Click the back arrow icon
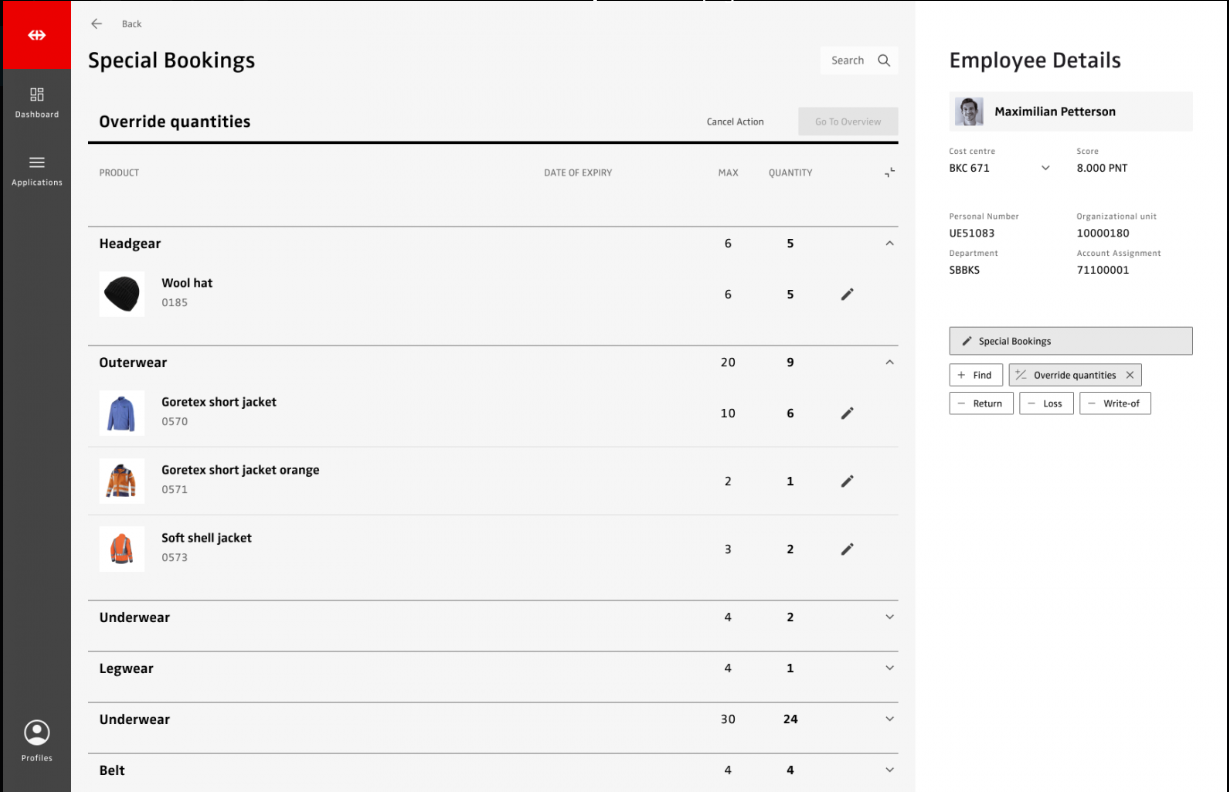The image size is (1229, 792). 97,24
